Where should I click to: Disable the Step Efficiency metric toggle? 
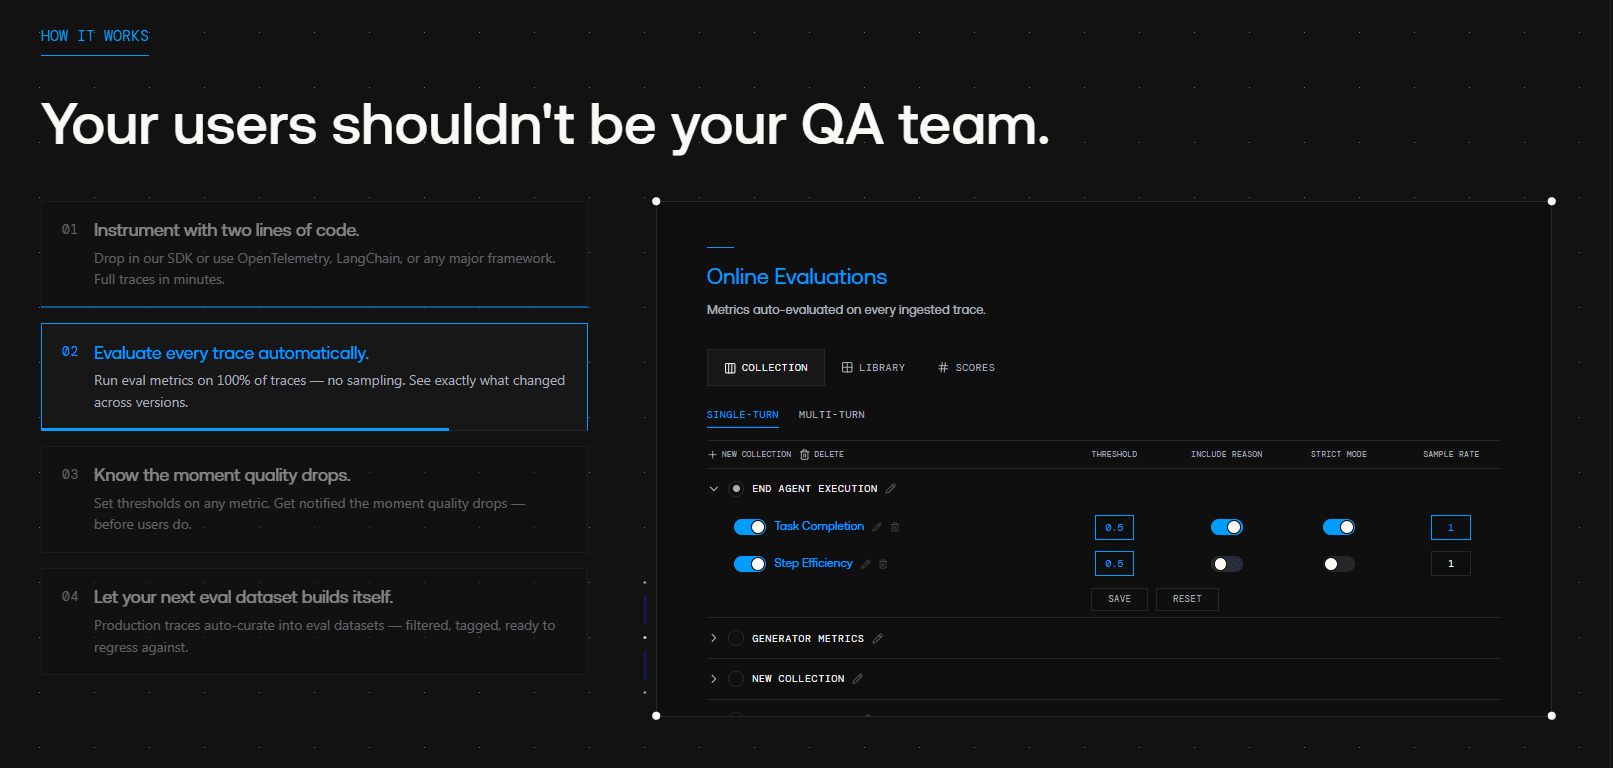[750, 564]
